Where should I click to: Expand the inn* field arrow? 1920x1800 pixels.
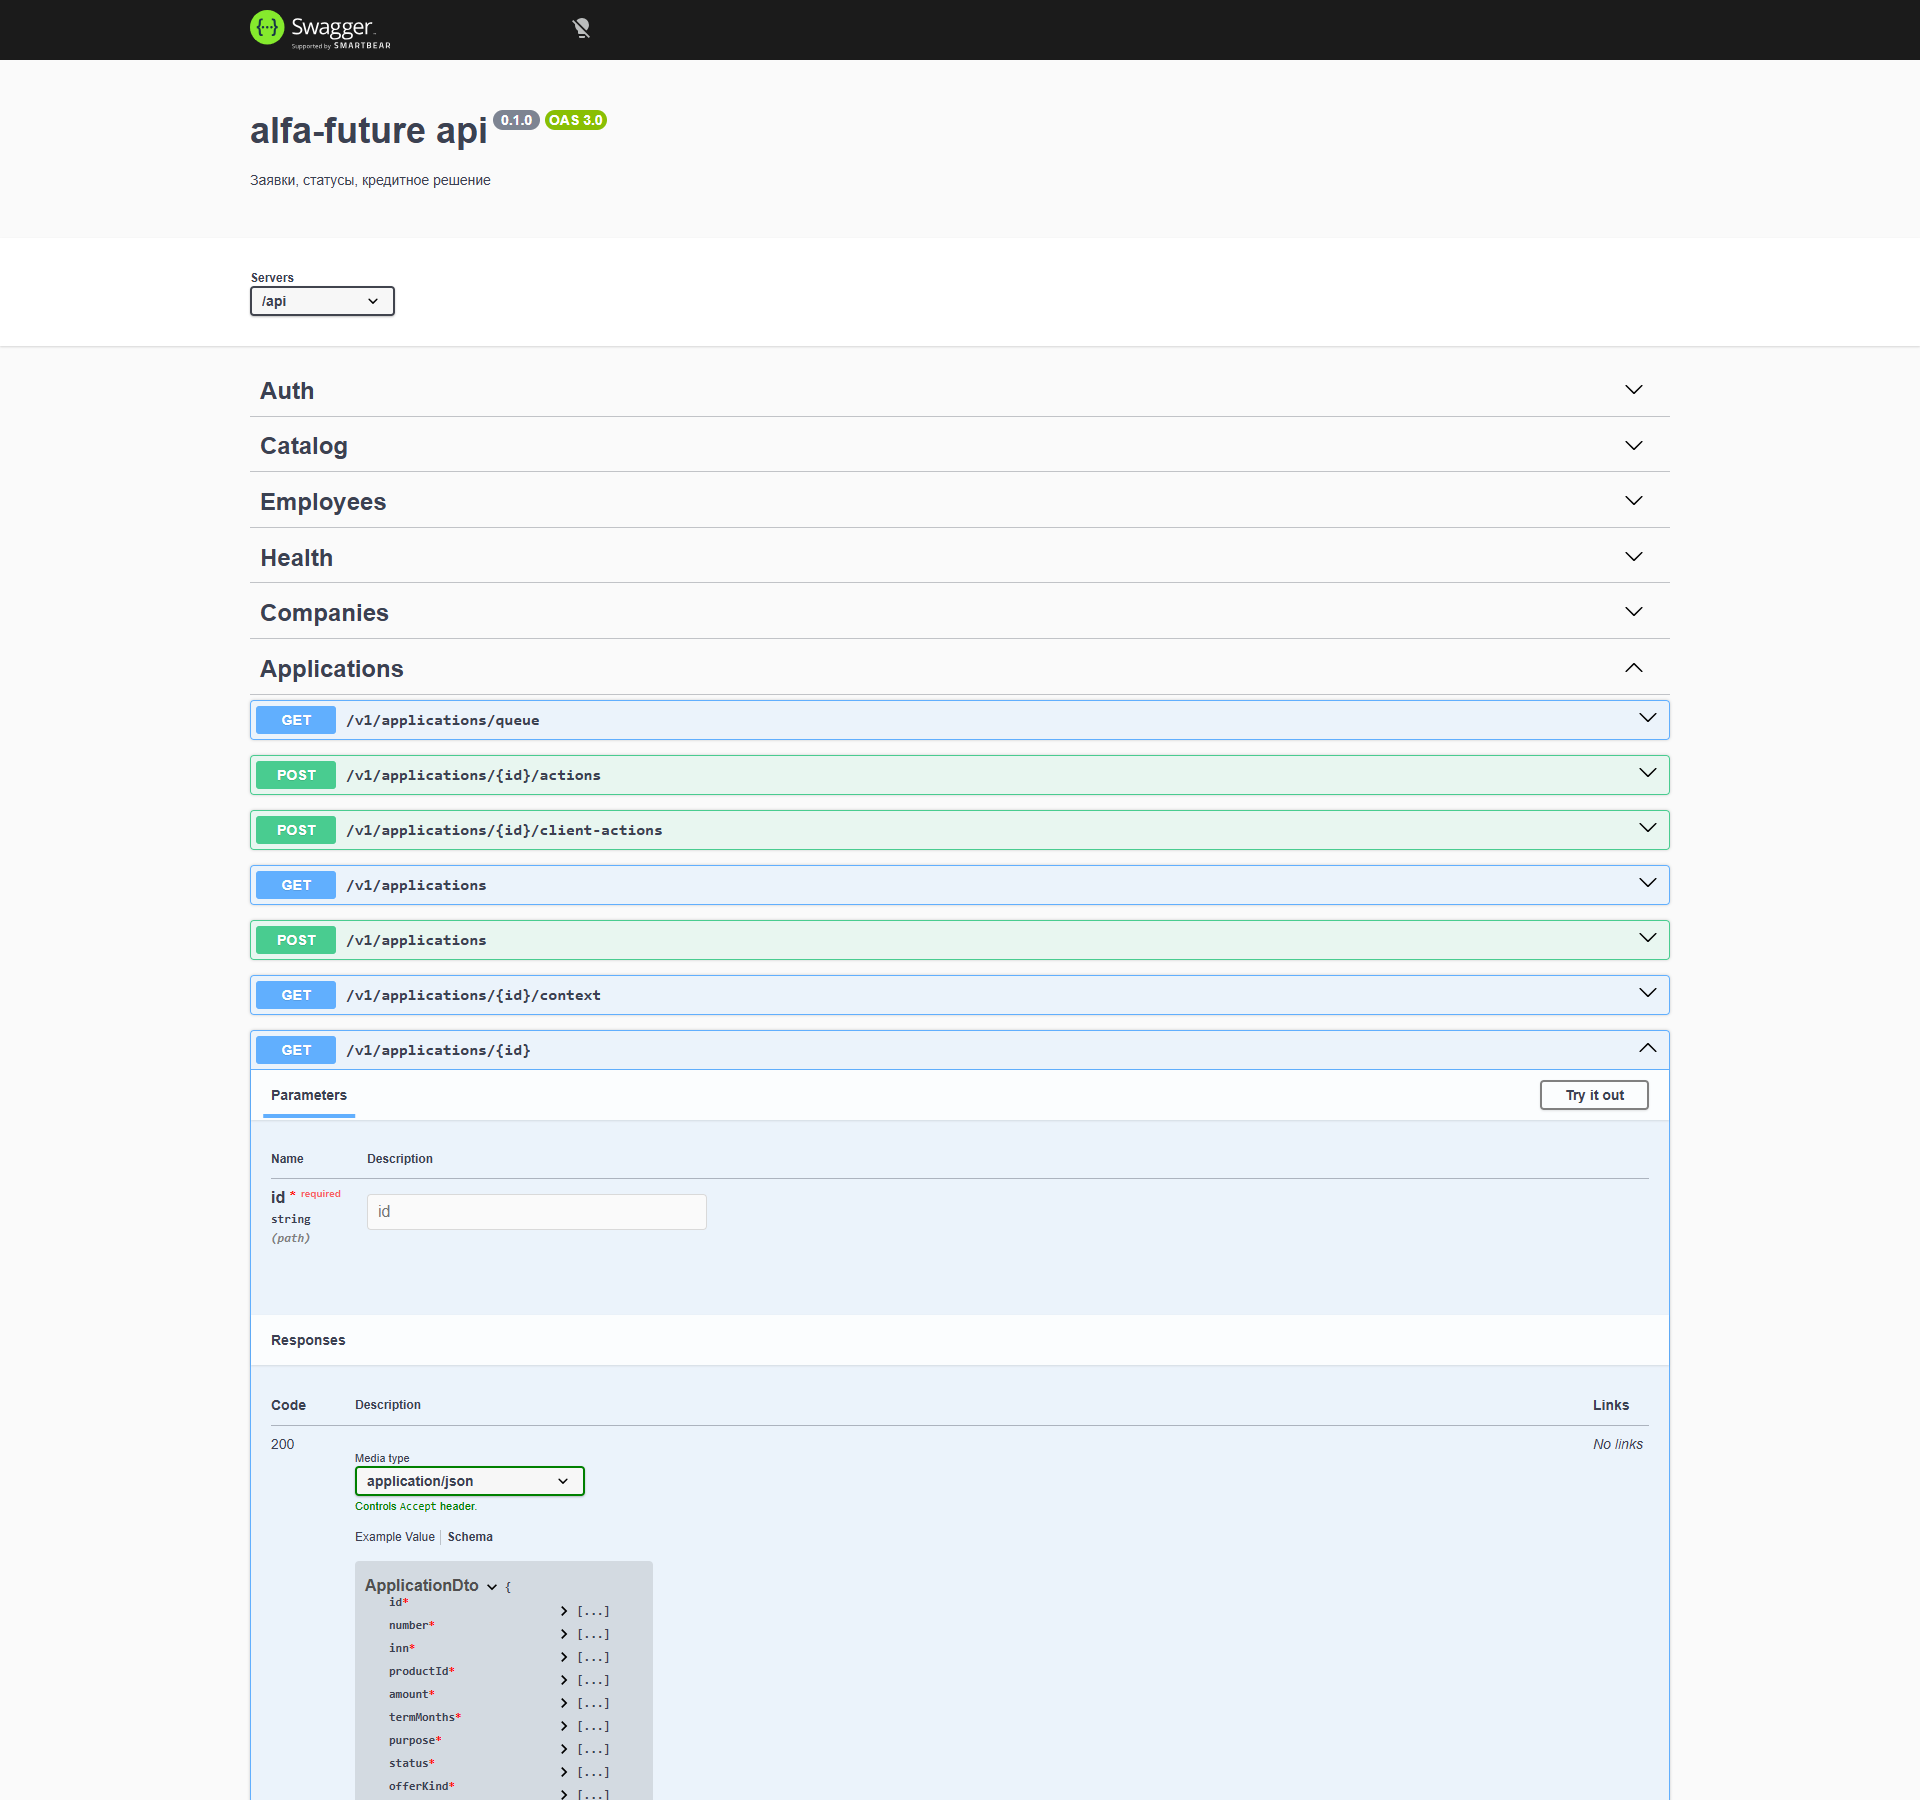pyautogui.click(x=564, y=1657)
